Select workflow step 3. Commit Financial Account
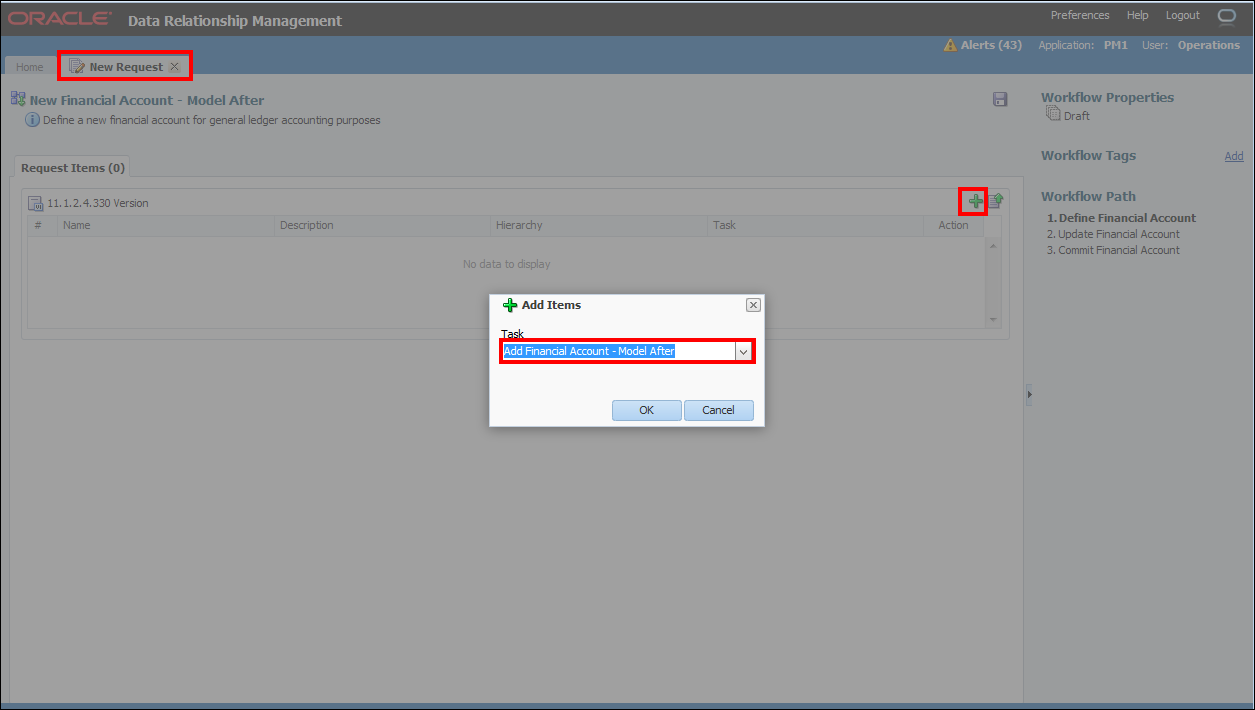The width and height of the screenshot is (1255, 710). 1113,250
